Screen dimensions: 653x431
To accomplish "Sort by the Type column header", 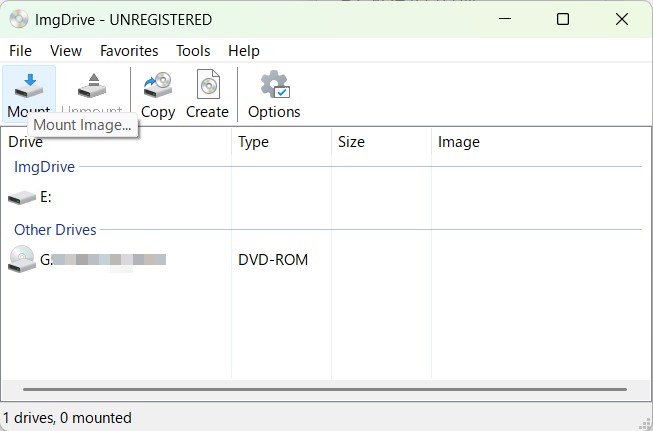I will 282,142.
